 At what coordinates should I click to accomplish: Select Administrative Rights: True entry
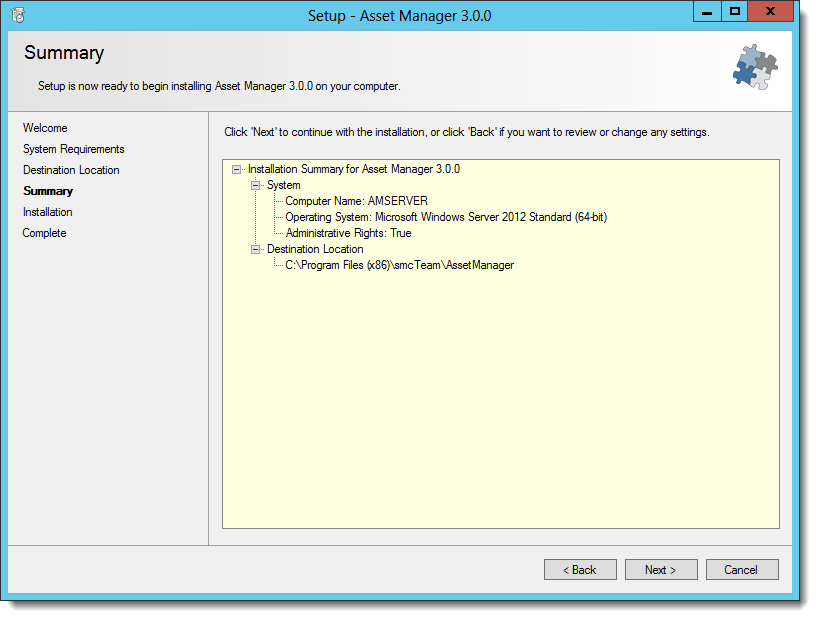click(x=348, y=233)
